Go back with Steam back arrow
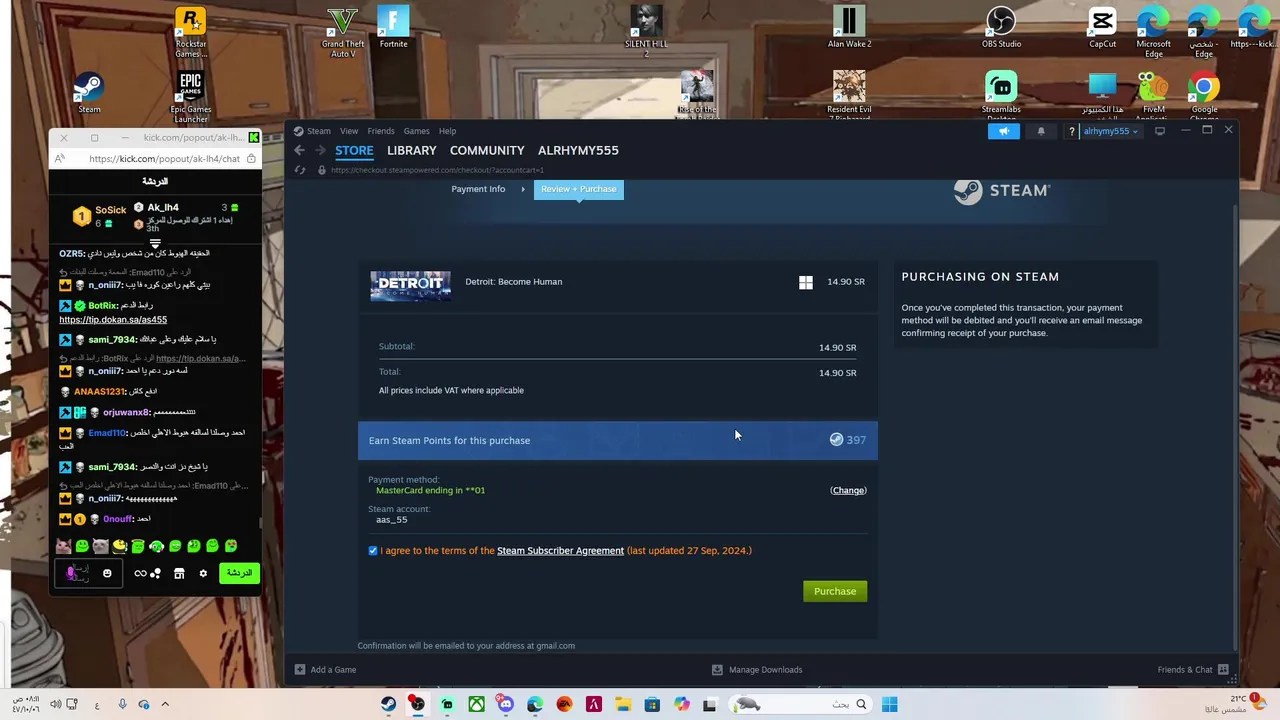Image resolution: width=1280 pixels, height=720 pixels. coord(299,150)
